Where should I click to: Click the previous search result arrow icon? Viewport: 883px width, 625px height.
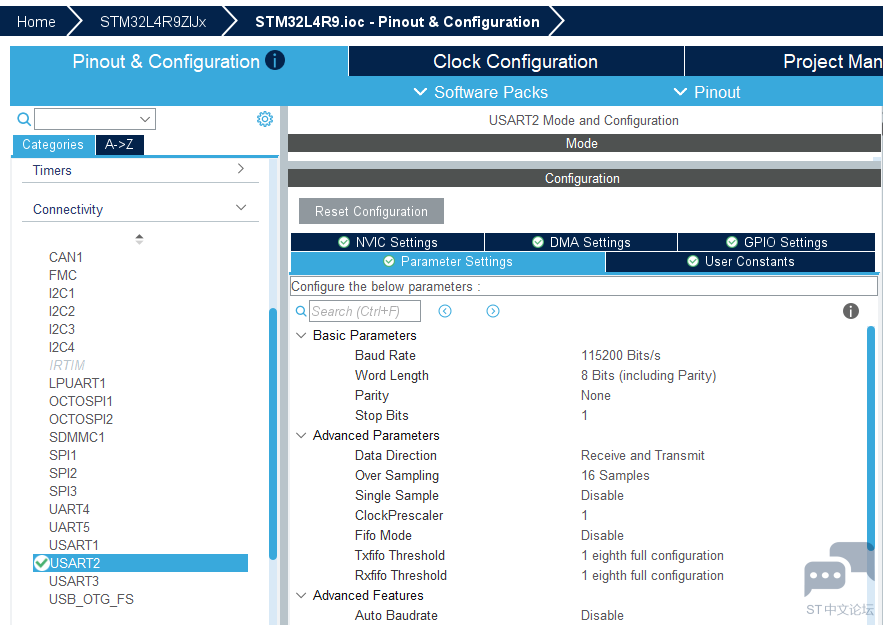445,311
